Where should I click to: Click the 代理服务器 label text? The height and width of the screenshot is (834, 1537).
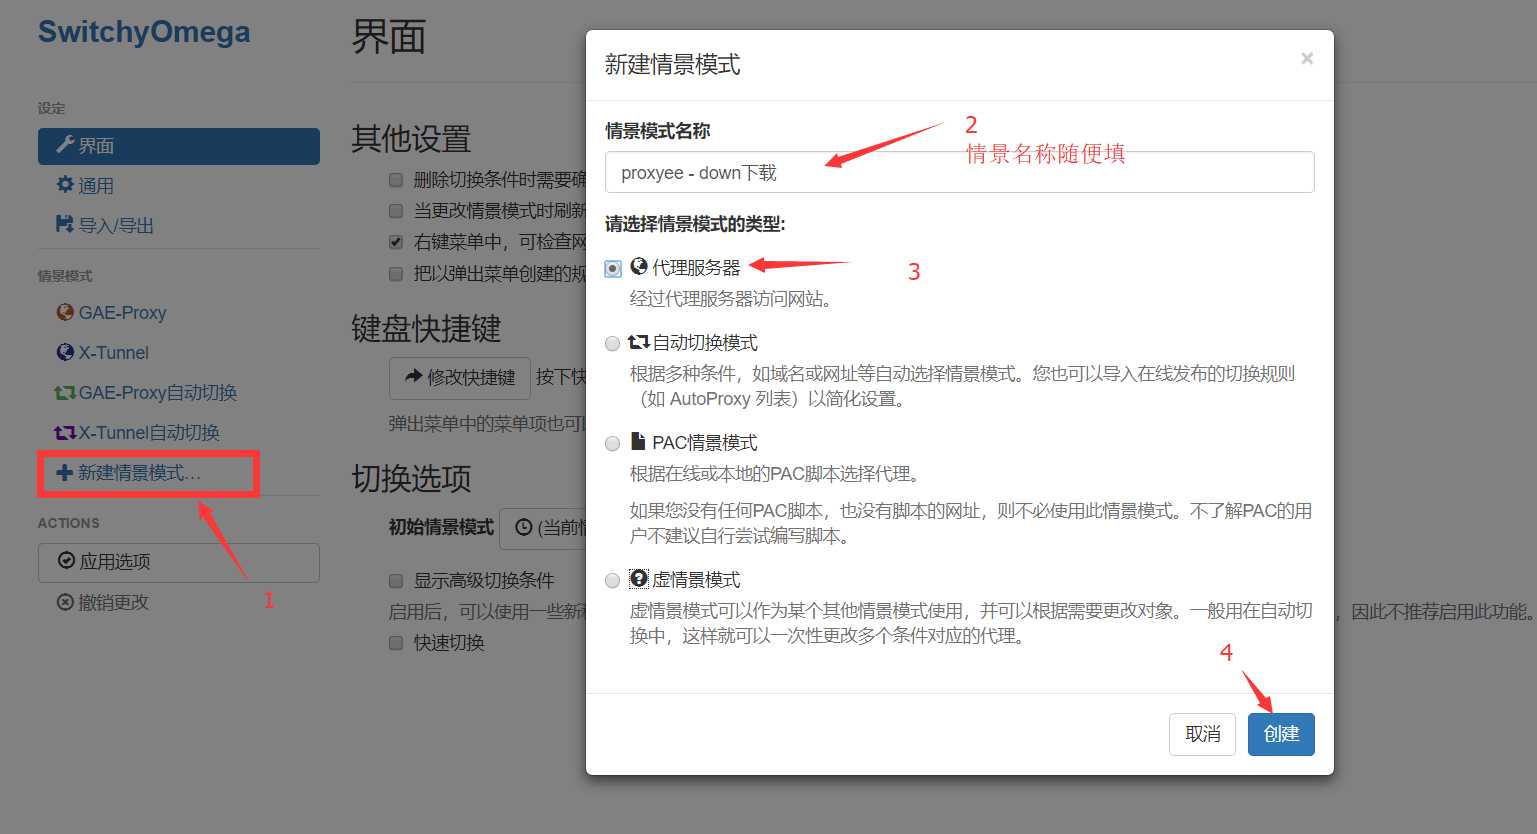tap(696, 268)
